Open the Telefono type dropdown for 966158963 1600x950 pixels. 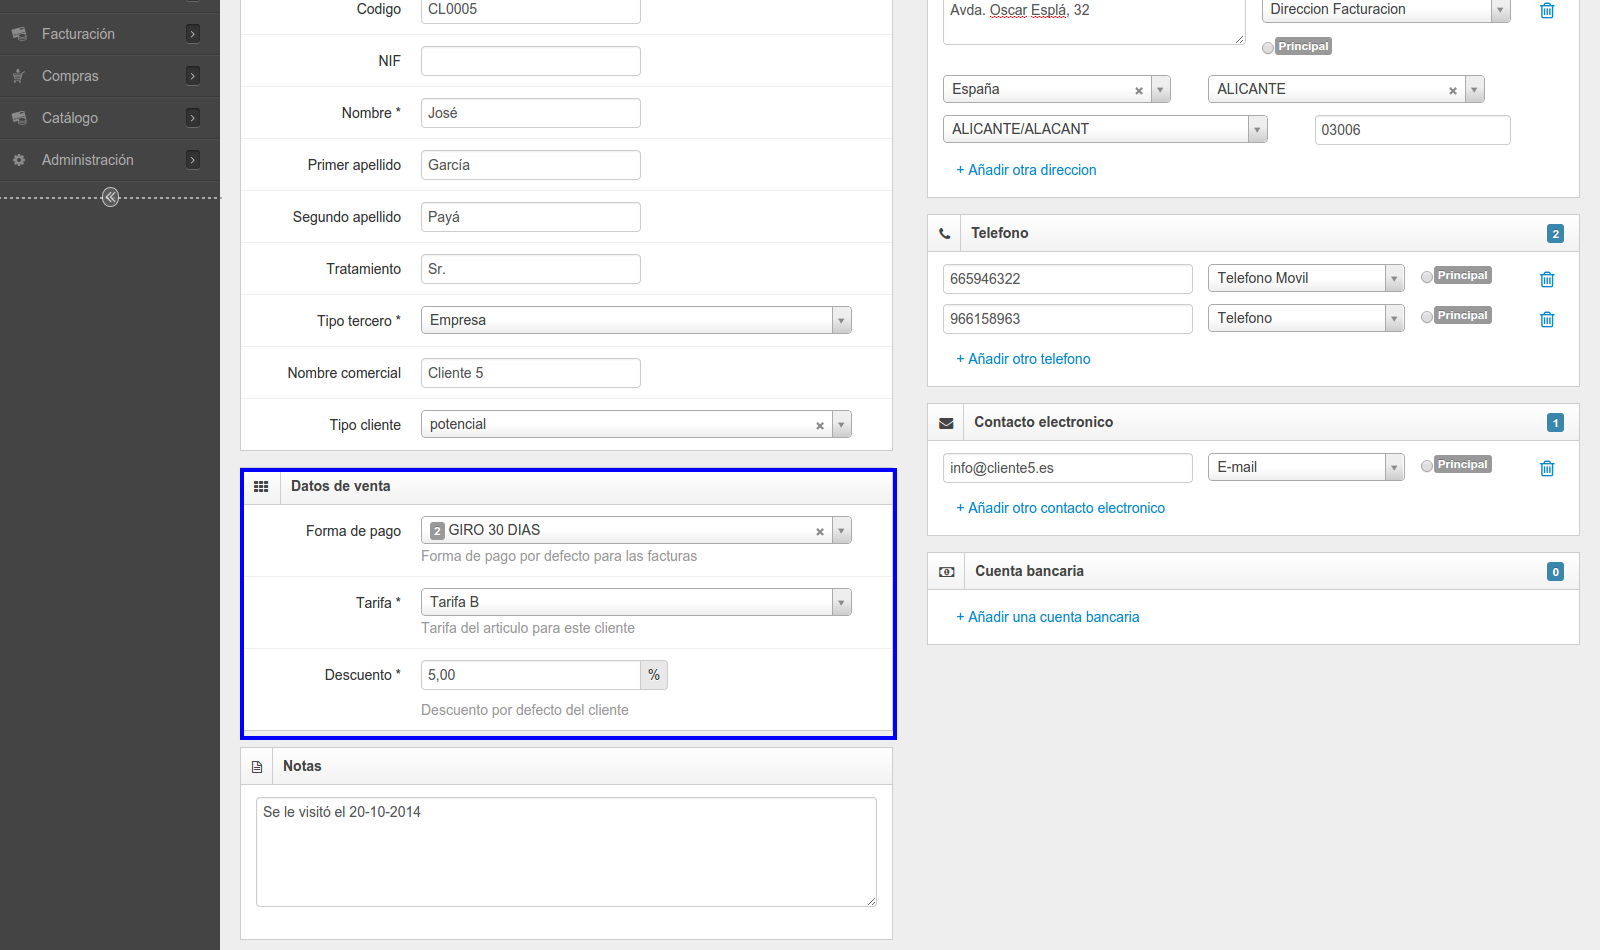[1306, 318]
